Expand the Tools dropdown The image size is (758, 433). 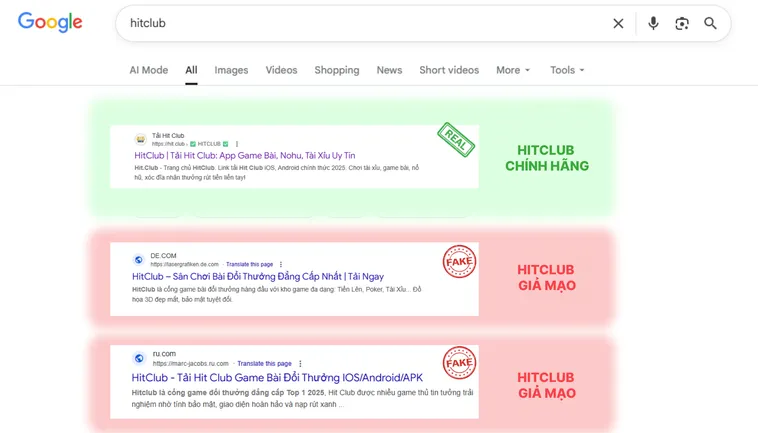tap(567, 70)
